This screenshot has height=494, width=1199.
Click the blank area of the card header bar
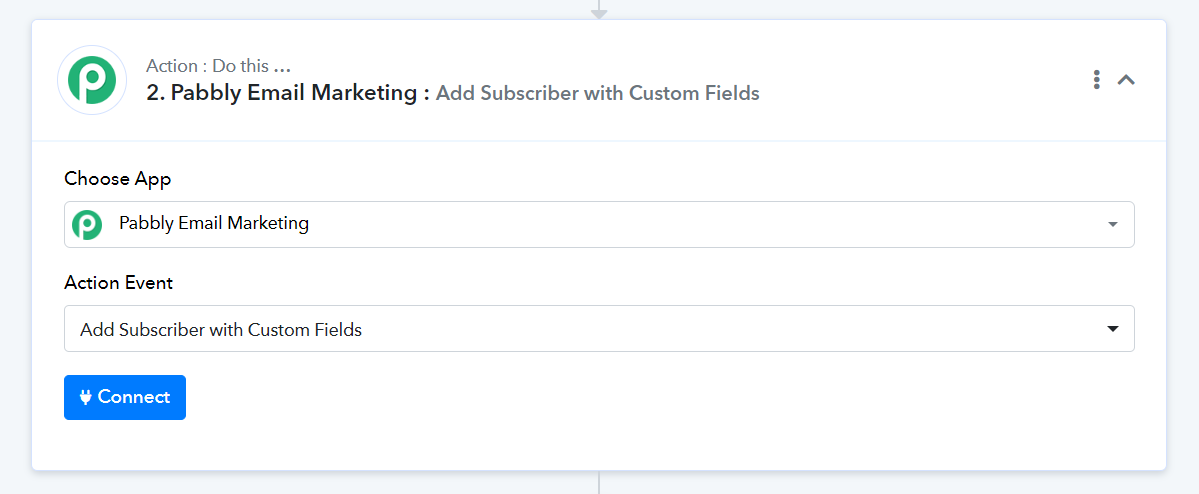point(918,80)
